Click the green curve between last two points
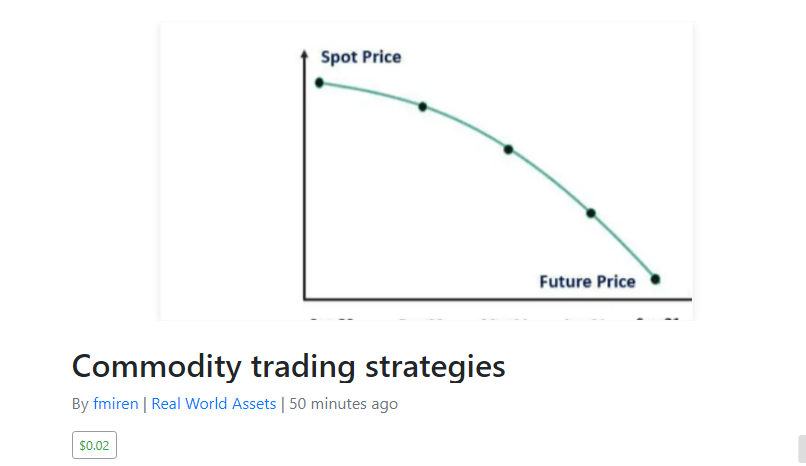 625,246
